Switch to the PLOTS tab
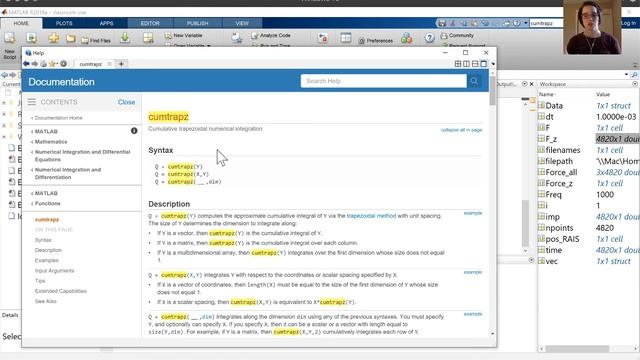Image resolution: width=640 pixels, height=360 pixels. 64,23
